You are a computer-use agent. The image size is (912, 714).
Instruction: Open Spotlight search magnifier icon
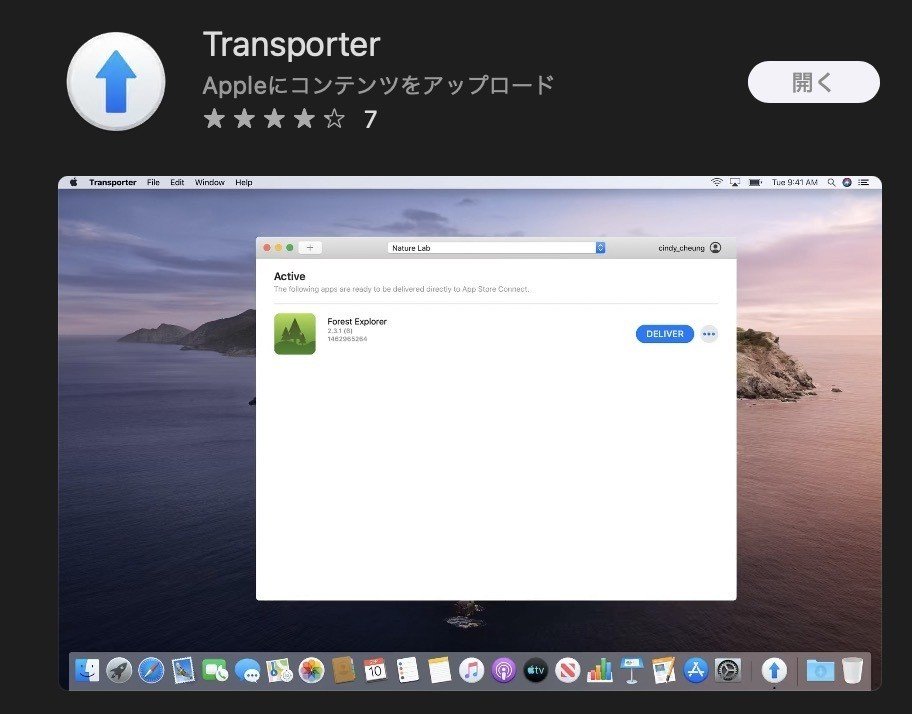click(x=832, y=182)
